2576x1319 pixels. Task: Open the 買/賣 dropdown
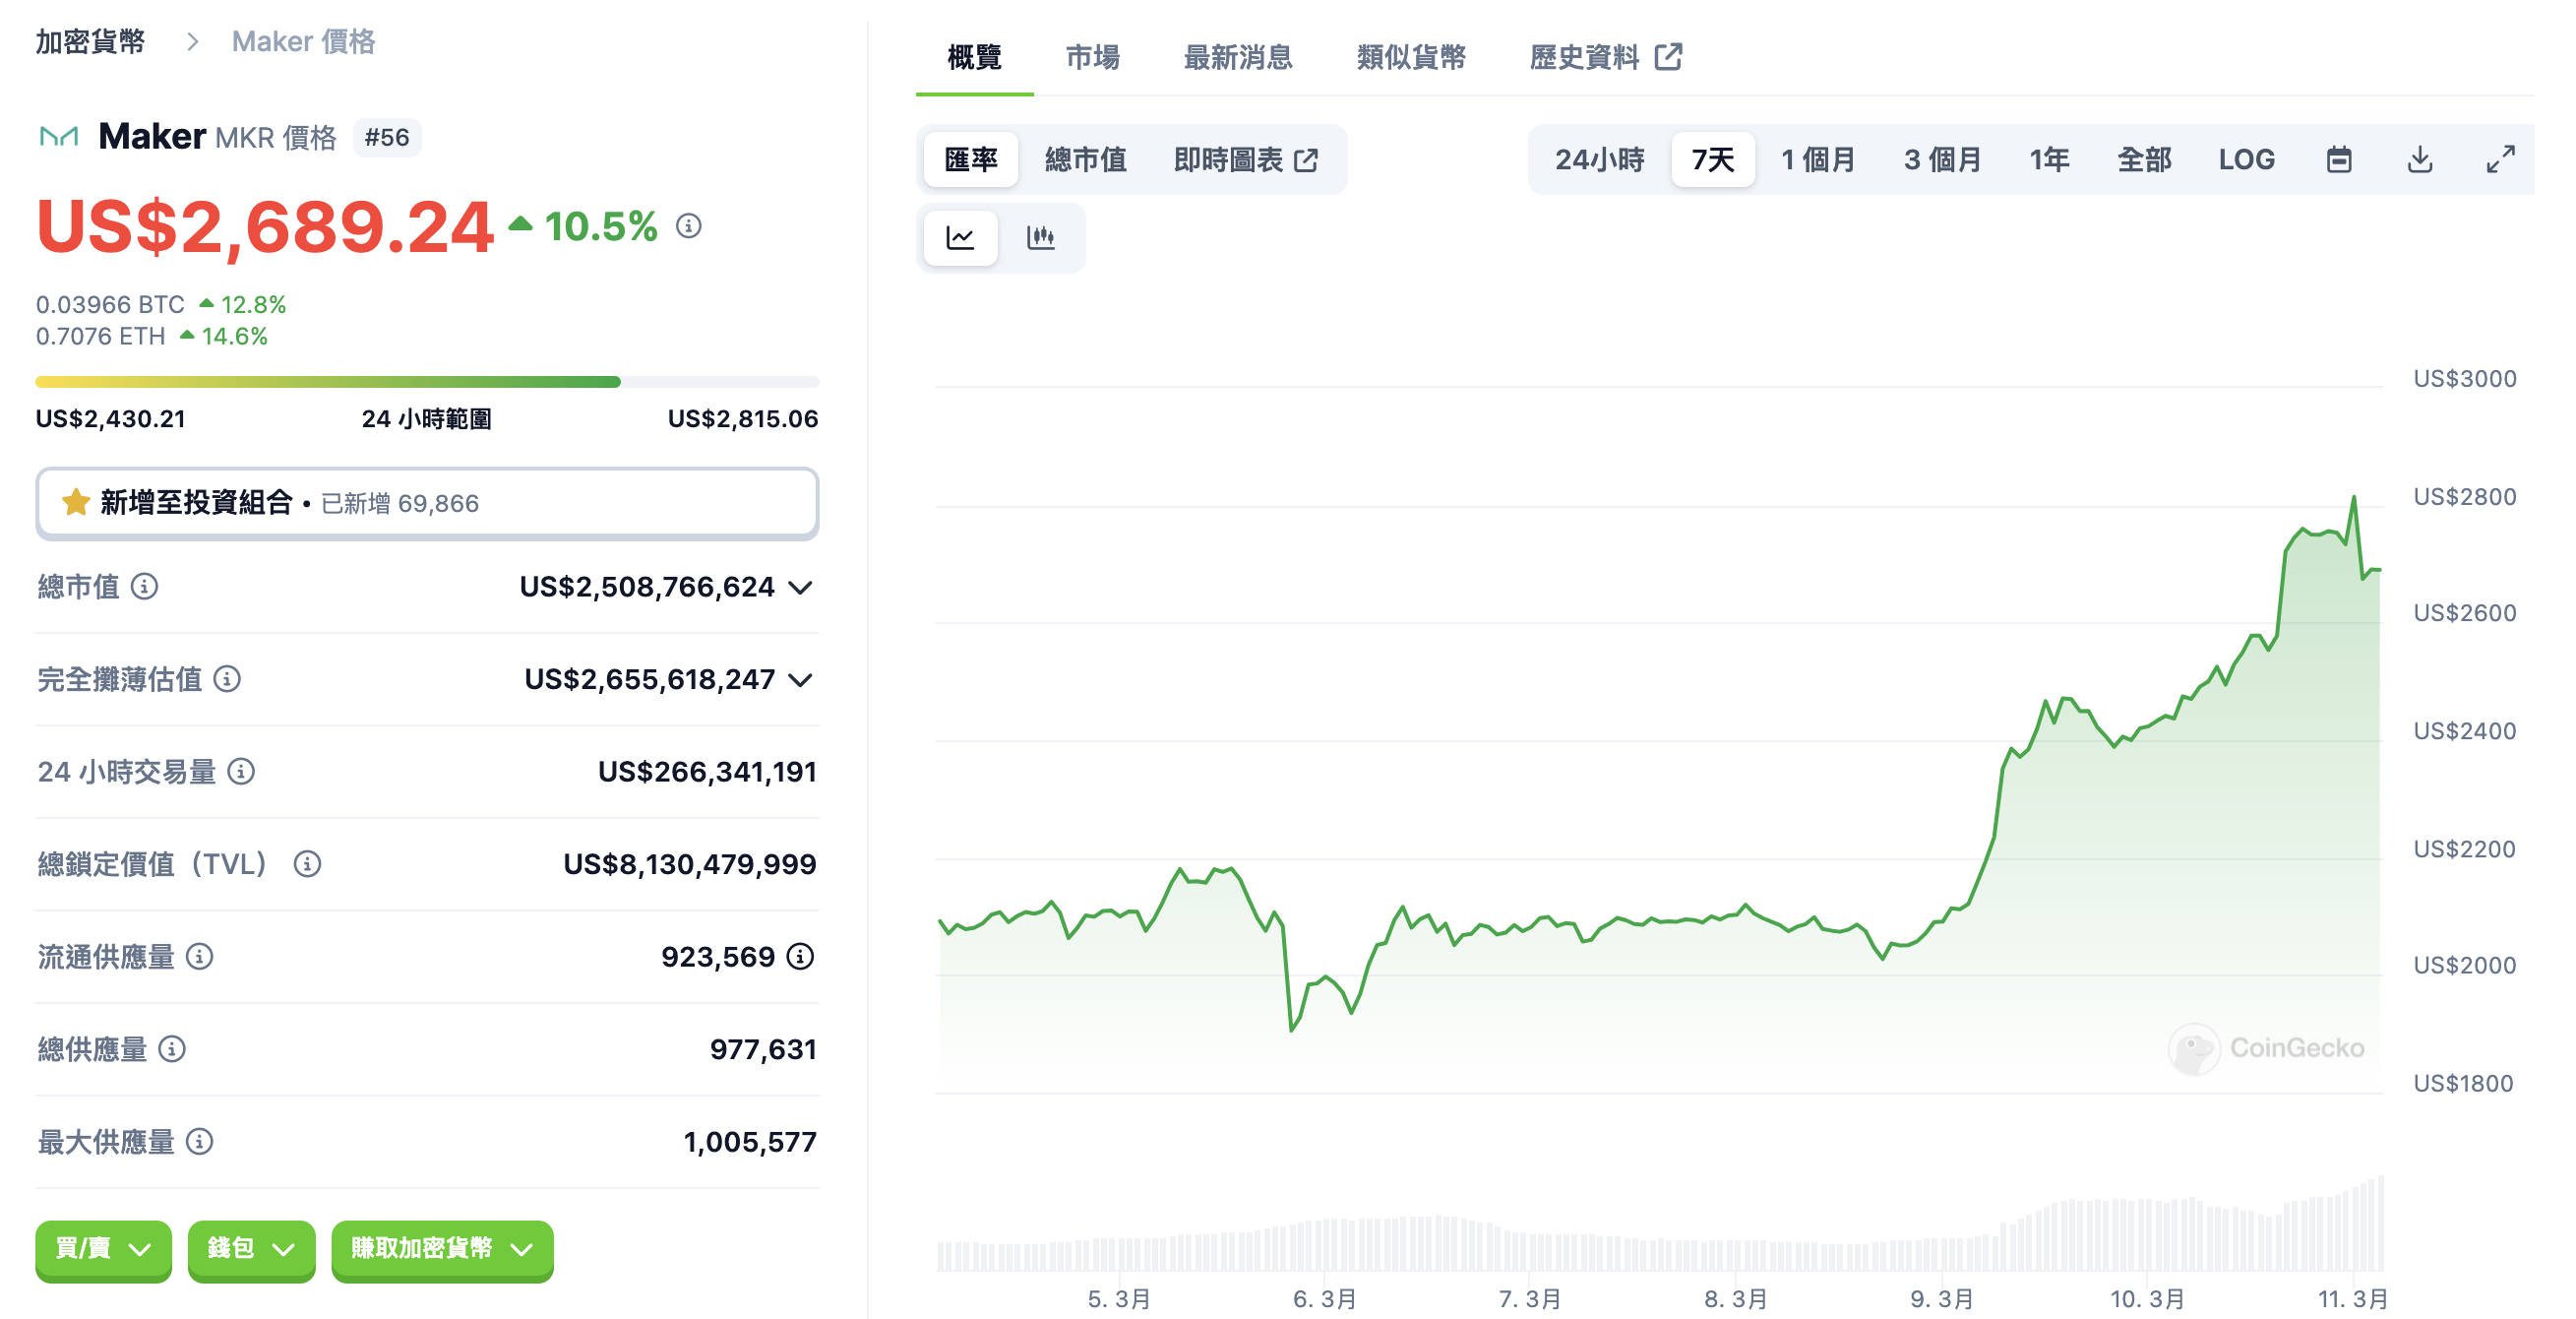click(x=103, y=1249)
